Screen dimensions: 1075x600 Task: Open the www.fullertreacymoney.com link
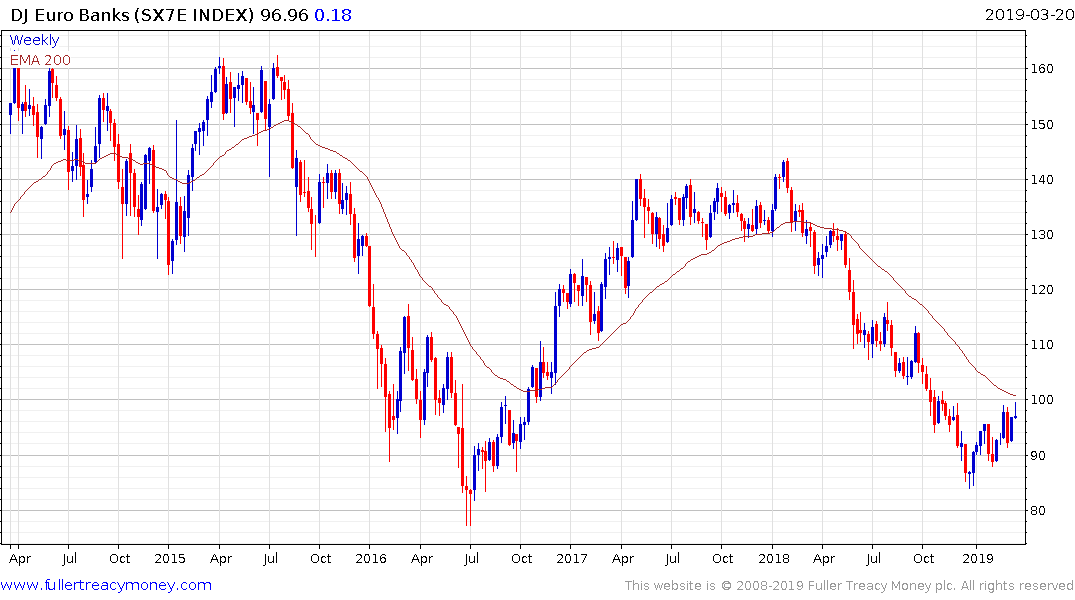tap(106, 585)
